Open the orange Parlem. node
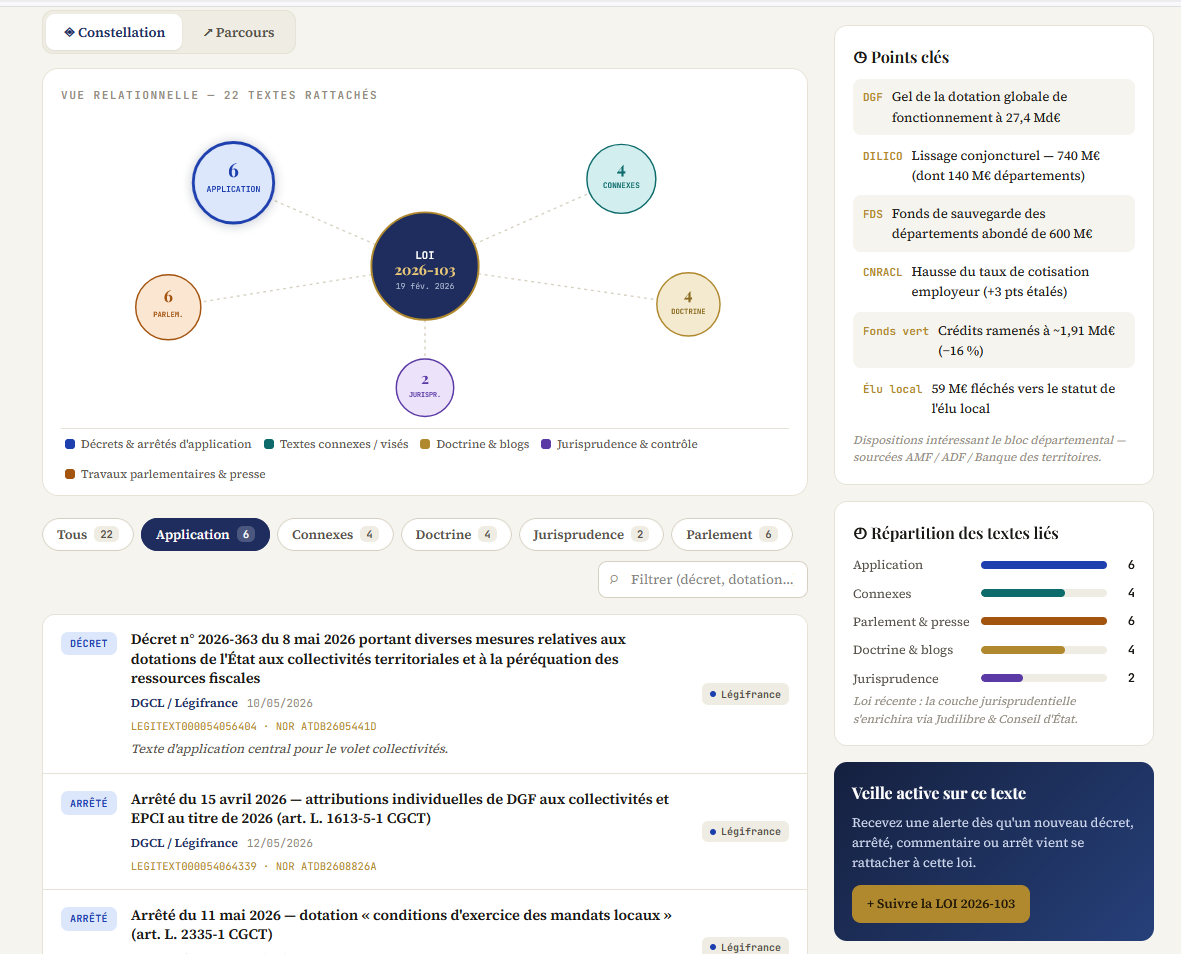Screen dimensions: 1181x954 tap(168, 306)
